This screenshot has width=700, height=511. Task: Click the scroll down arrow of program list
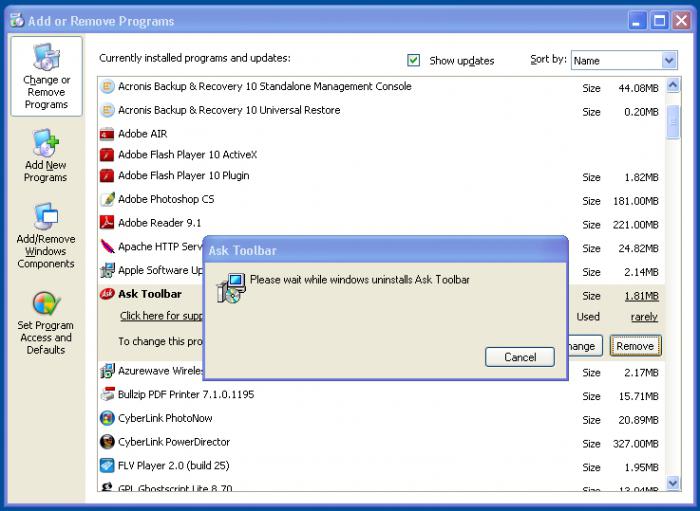click(x=673, y=482)
